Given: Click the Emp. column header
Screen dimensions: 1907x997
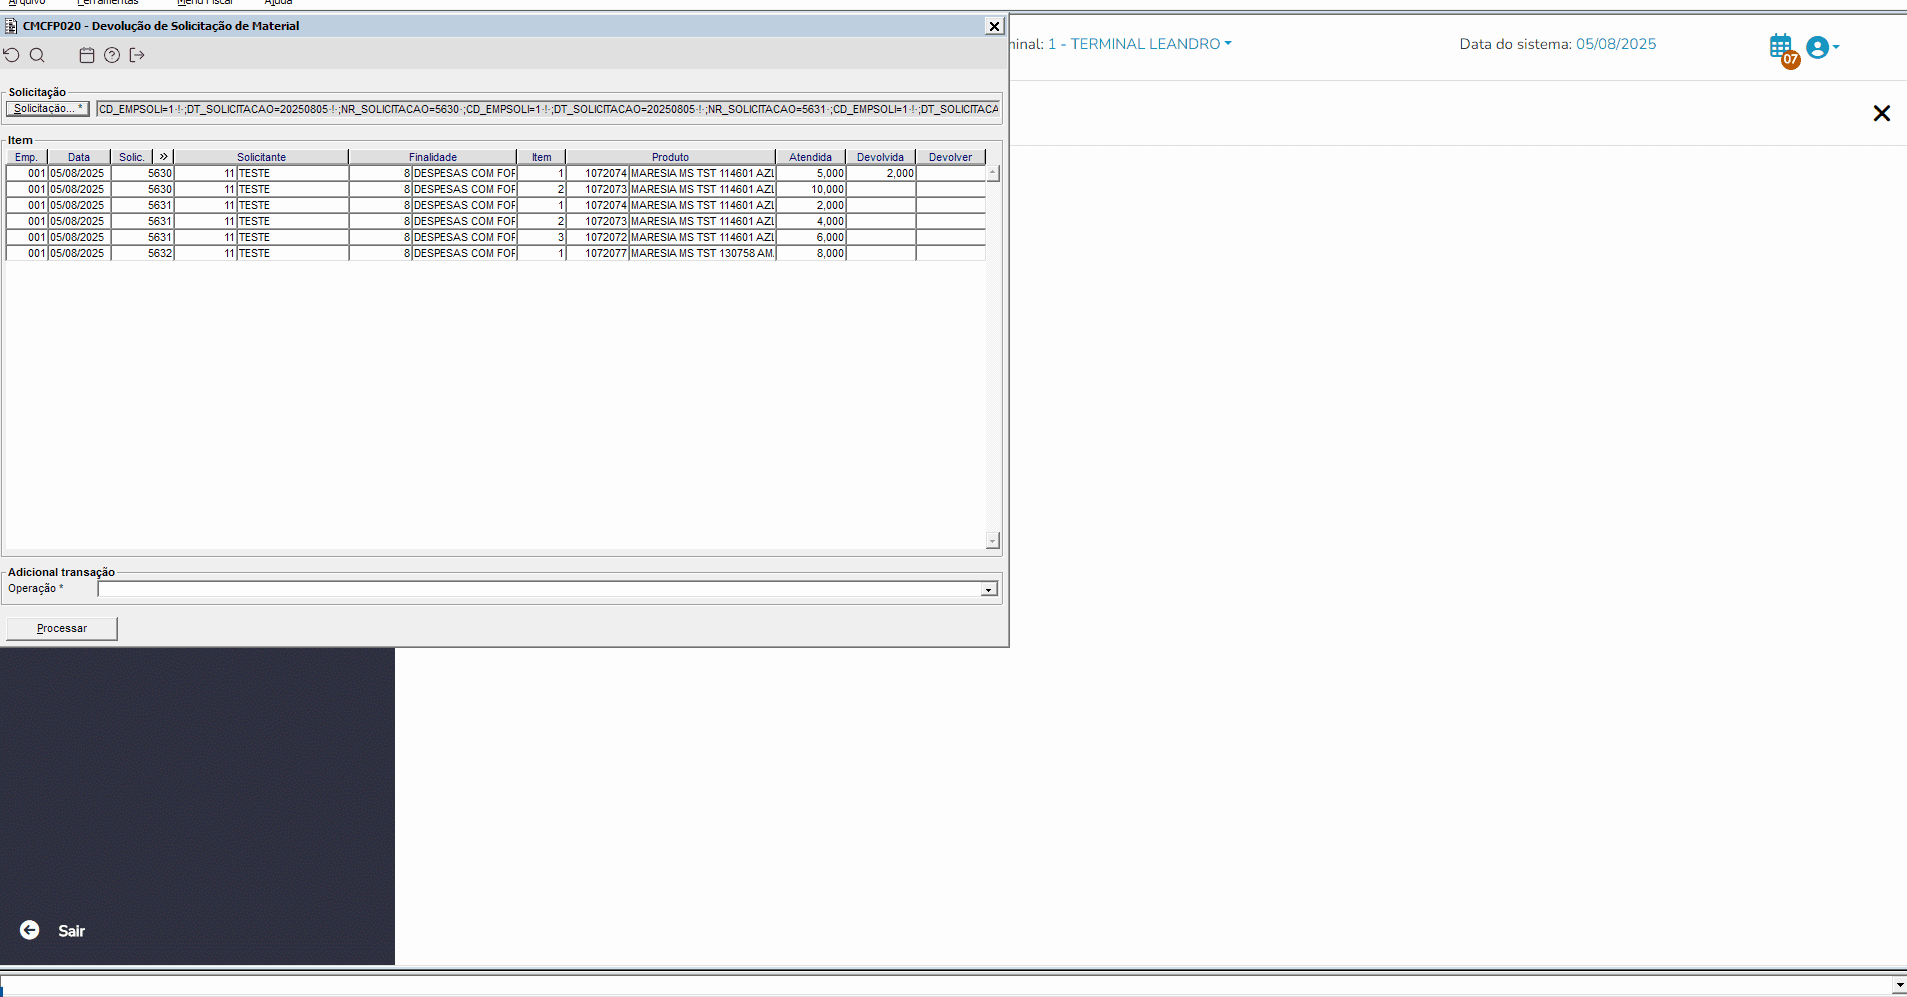Looking at the screenshot, I should tap(26, 157).
